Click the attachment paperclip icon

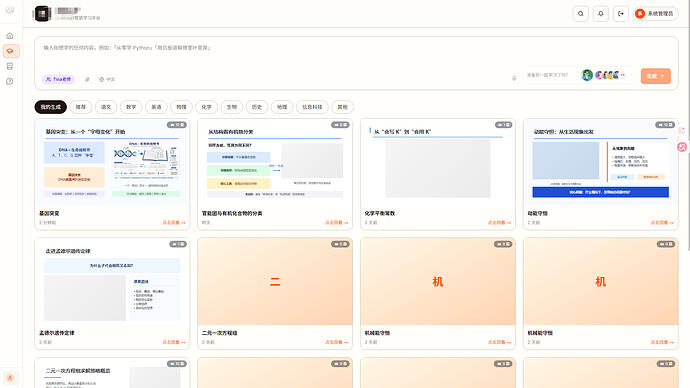click(x=87, y=79)
